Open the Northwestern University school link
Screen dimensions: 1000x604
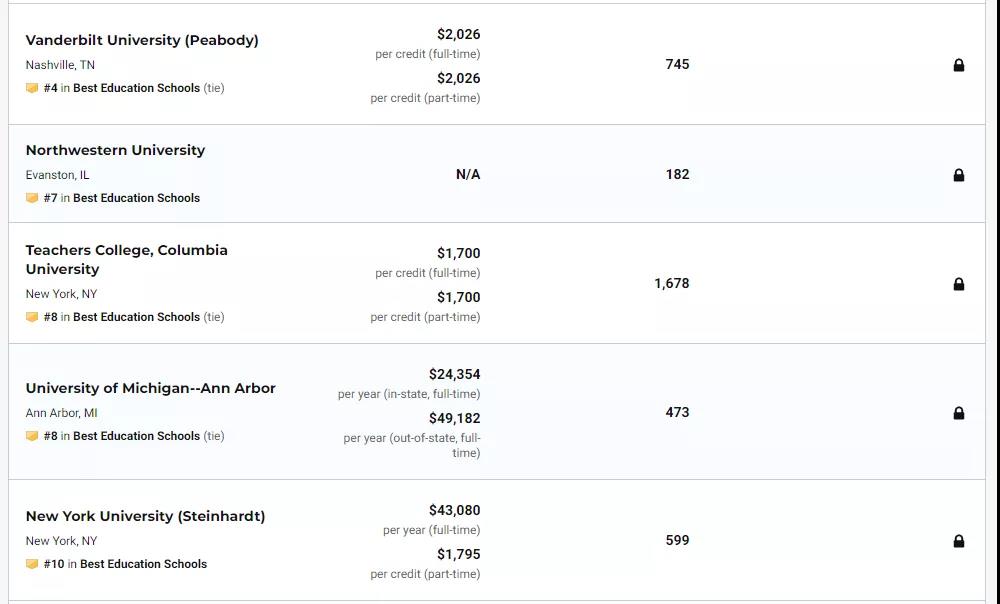tap(115, 151)
